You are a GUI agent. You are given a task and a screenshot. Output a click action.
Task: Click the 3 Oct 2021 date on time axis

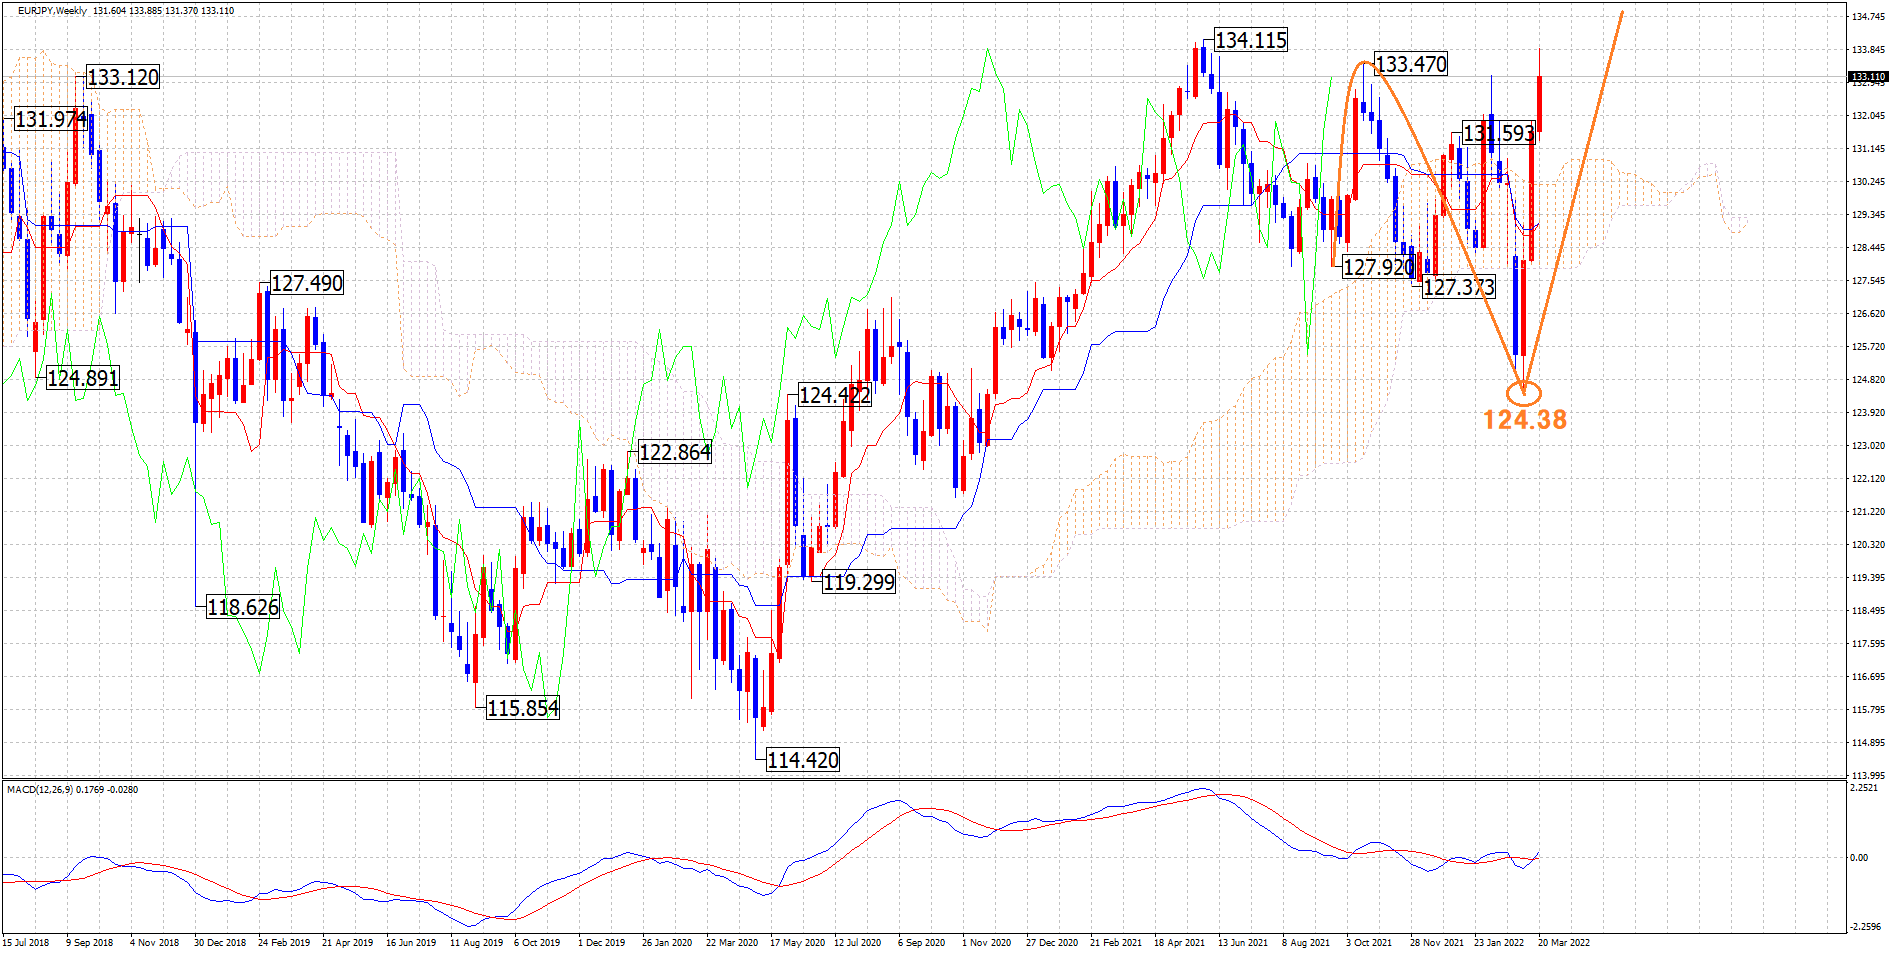point(1368,943)
